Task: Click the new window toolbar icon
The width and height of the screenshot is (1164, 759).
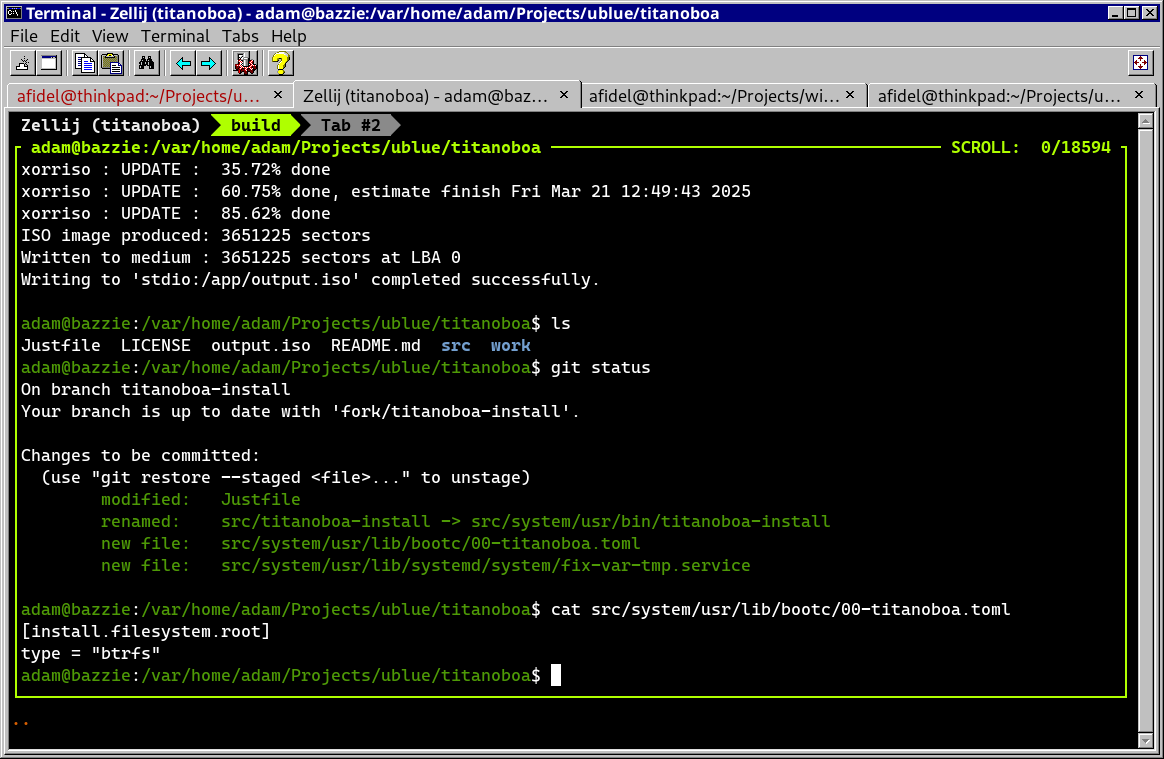Action: pos(49,64)
